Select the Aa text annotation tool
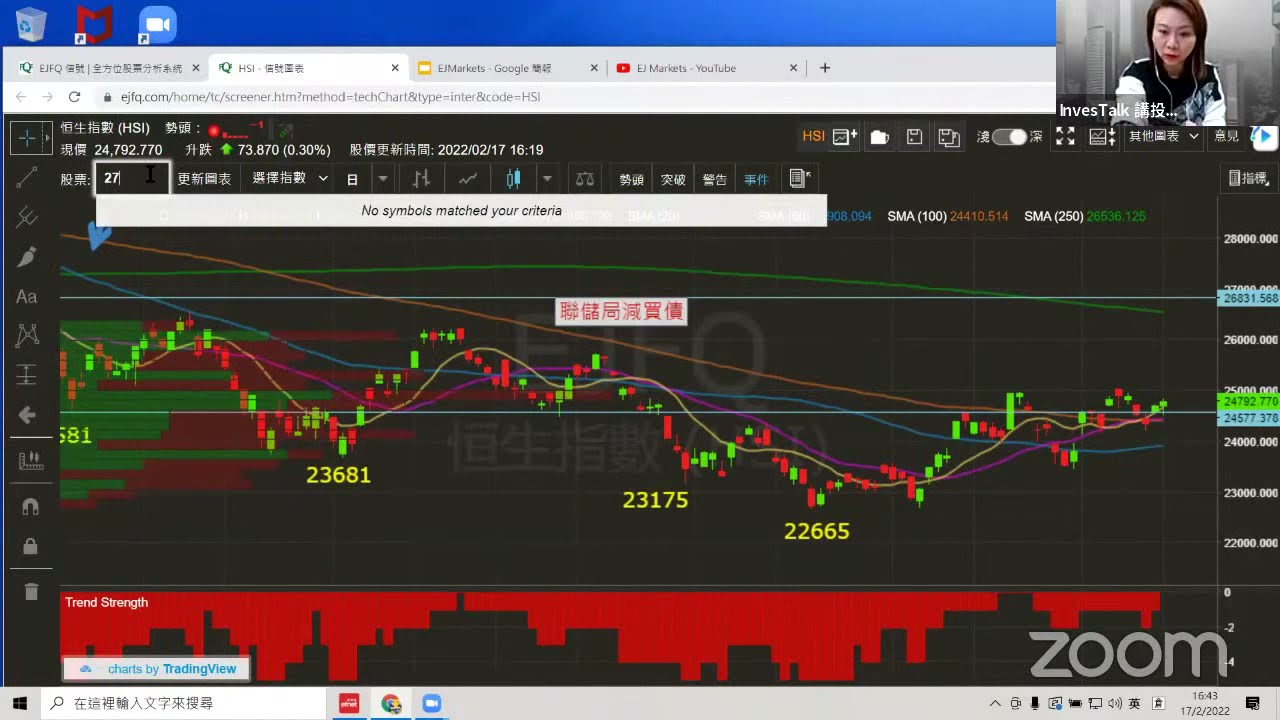1280x720 pixels. (27, 296)
